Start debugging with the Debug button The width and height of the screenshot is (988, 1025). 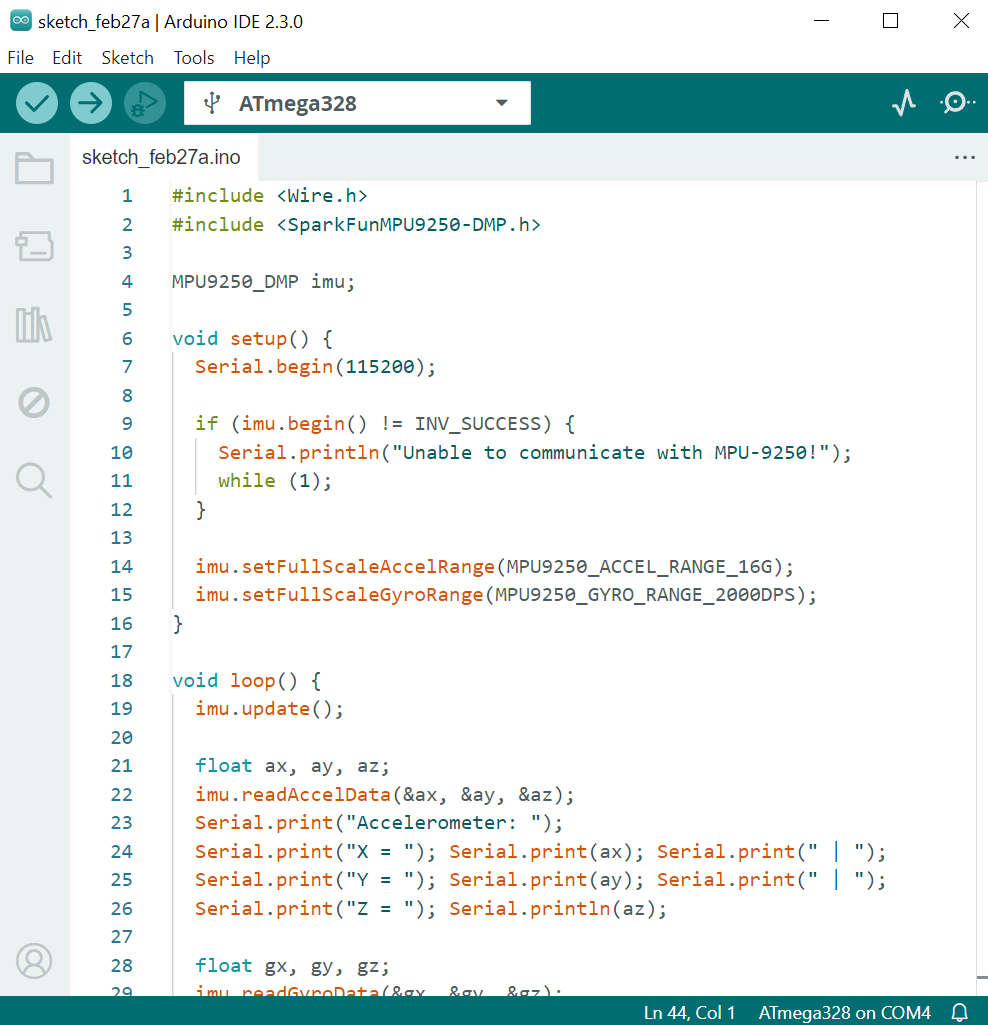click(145, 103)
